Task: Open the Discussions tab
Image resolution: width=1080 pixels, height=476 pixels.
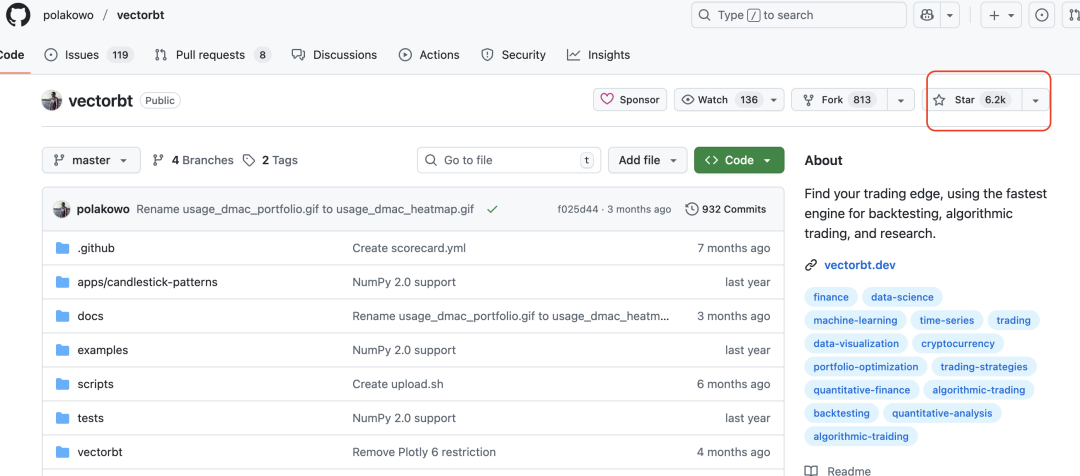Action: [334, 55]
